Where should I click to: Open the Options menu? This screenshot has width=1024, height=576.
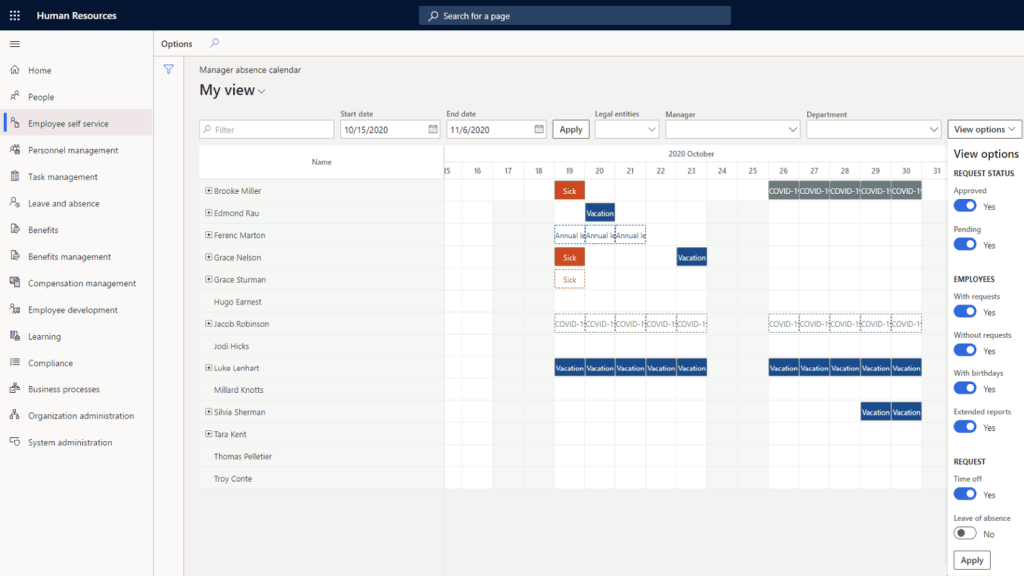(177, 44)
